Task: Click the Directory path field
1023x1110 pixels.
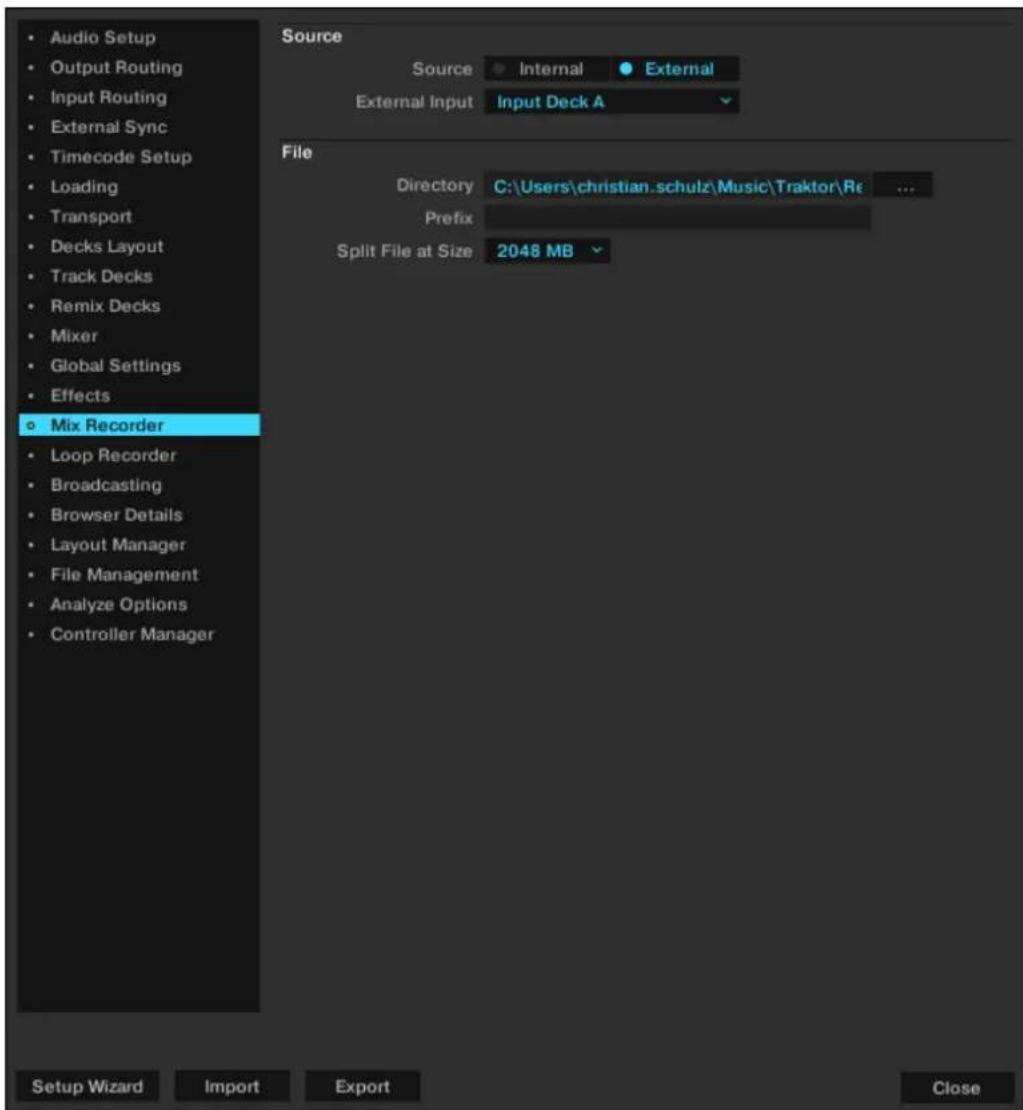Action: point(678,186)
